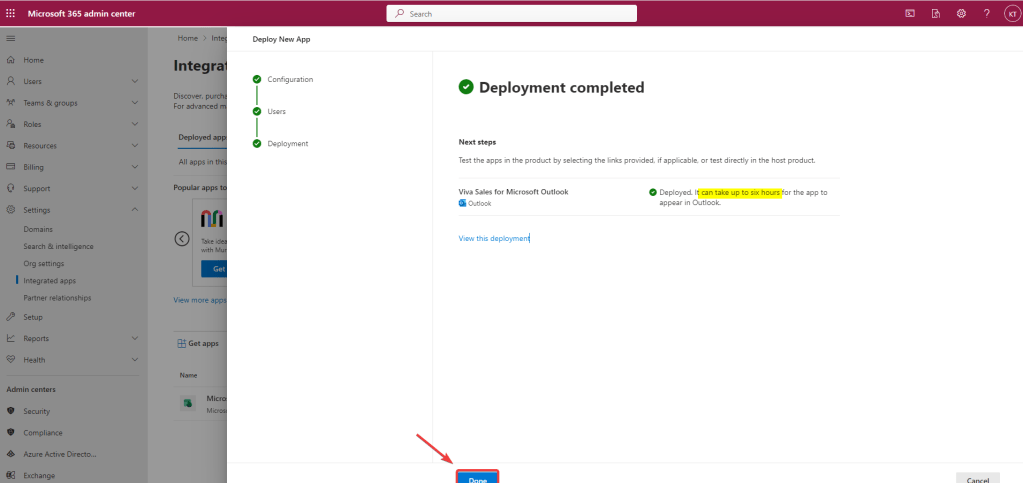Click the Done button

[x=477, y=477]
